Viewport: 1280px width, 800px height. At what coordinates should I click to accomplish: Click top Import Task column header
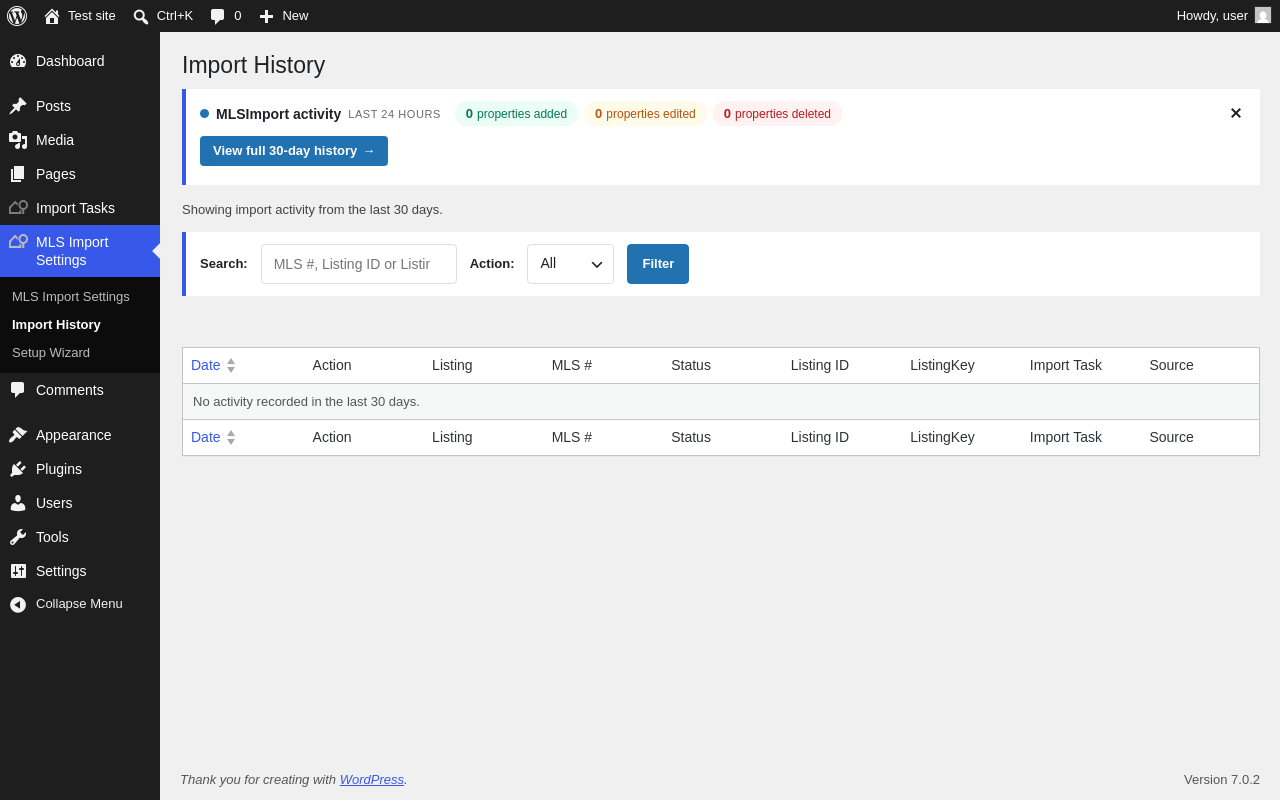pos(1066,365)
